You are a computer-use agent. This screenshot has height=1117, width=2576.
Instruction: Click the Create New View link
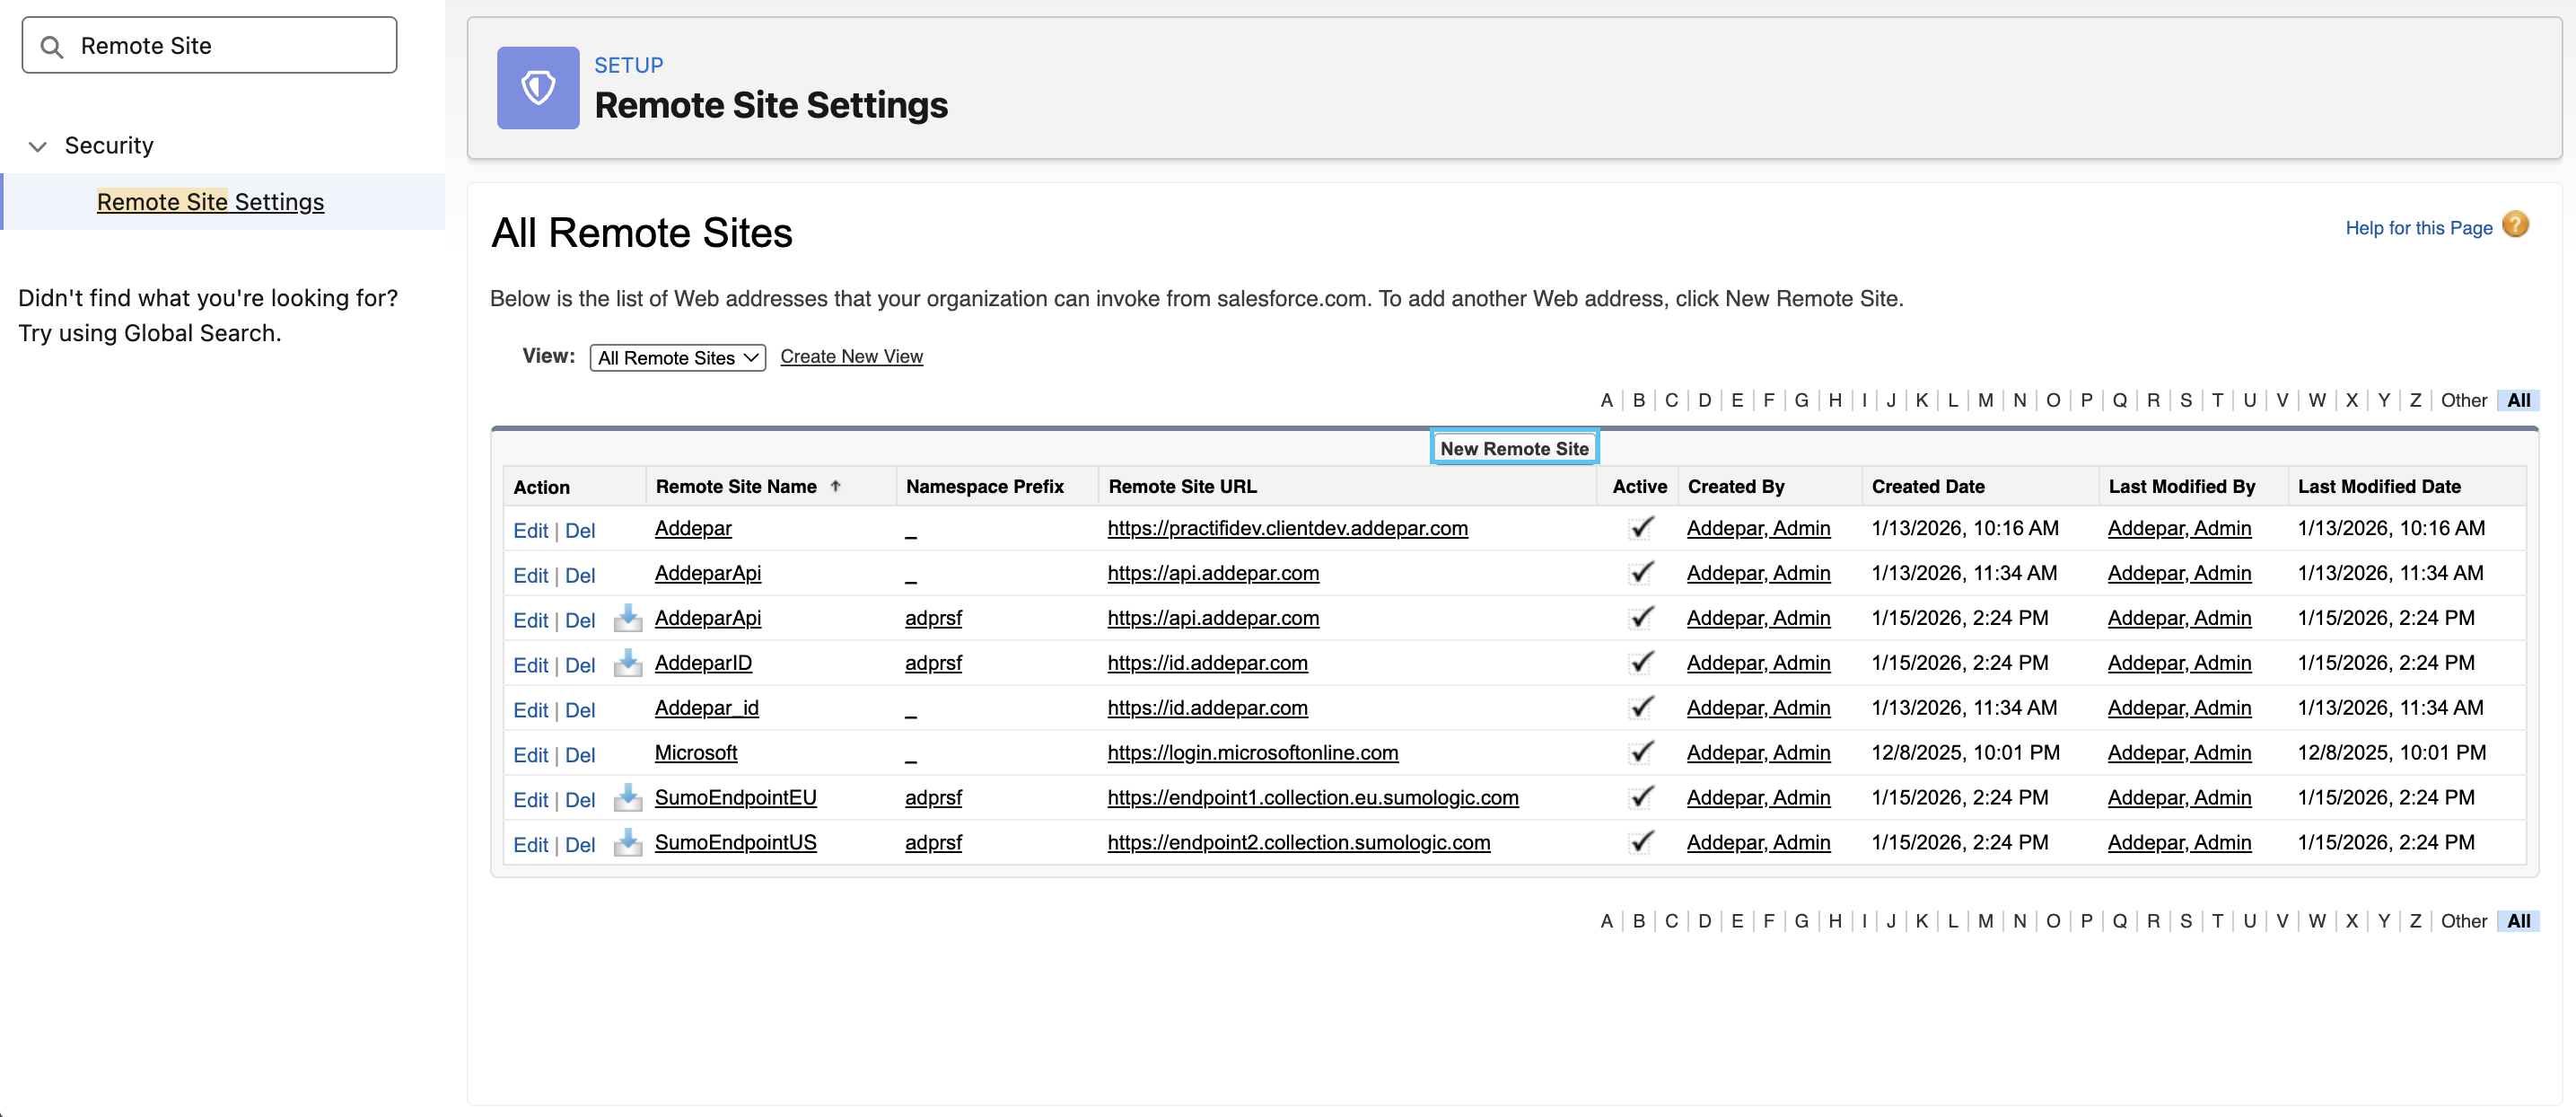(851, 356)
